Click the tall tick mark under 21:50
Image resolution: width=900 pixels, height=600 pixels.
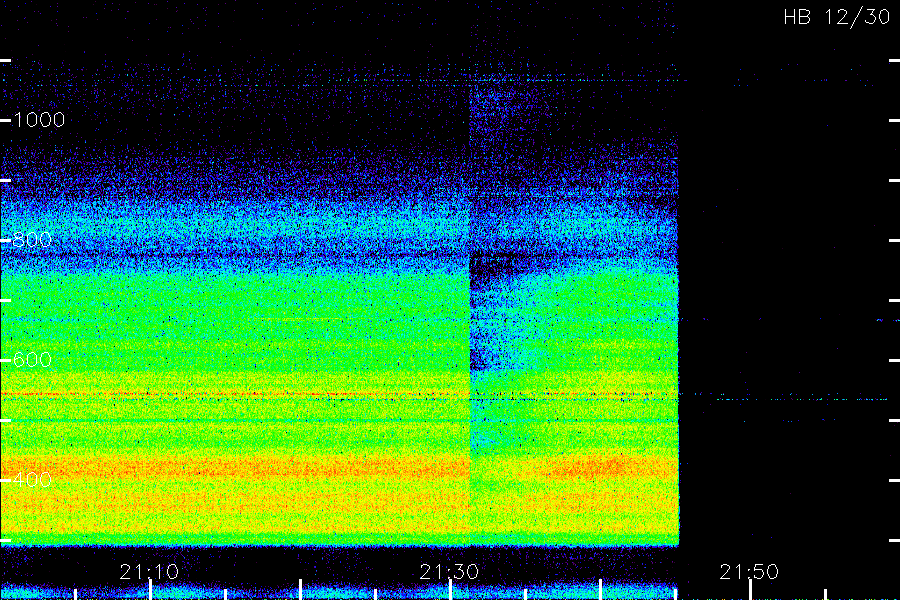pos(750,590)
